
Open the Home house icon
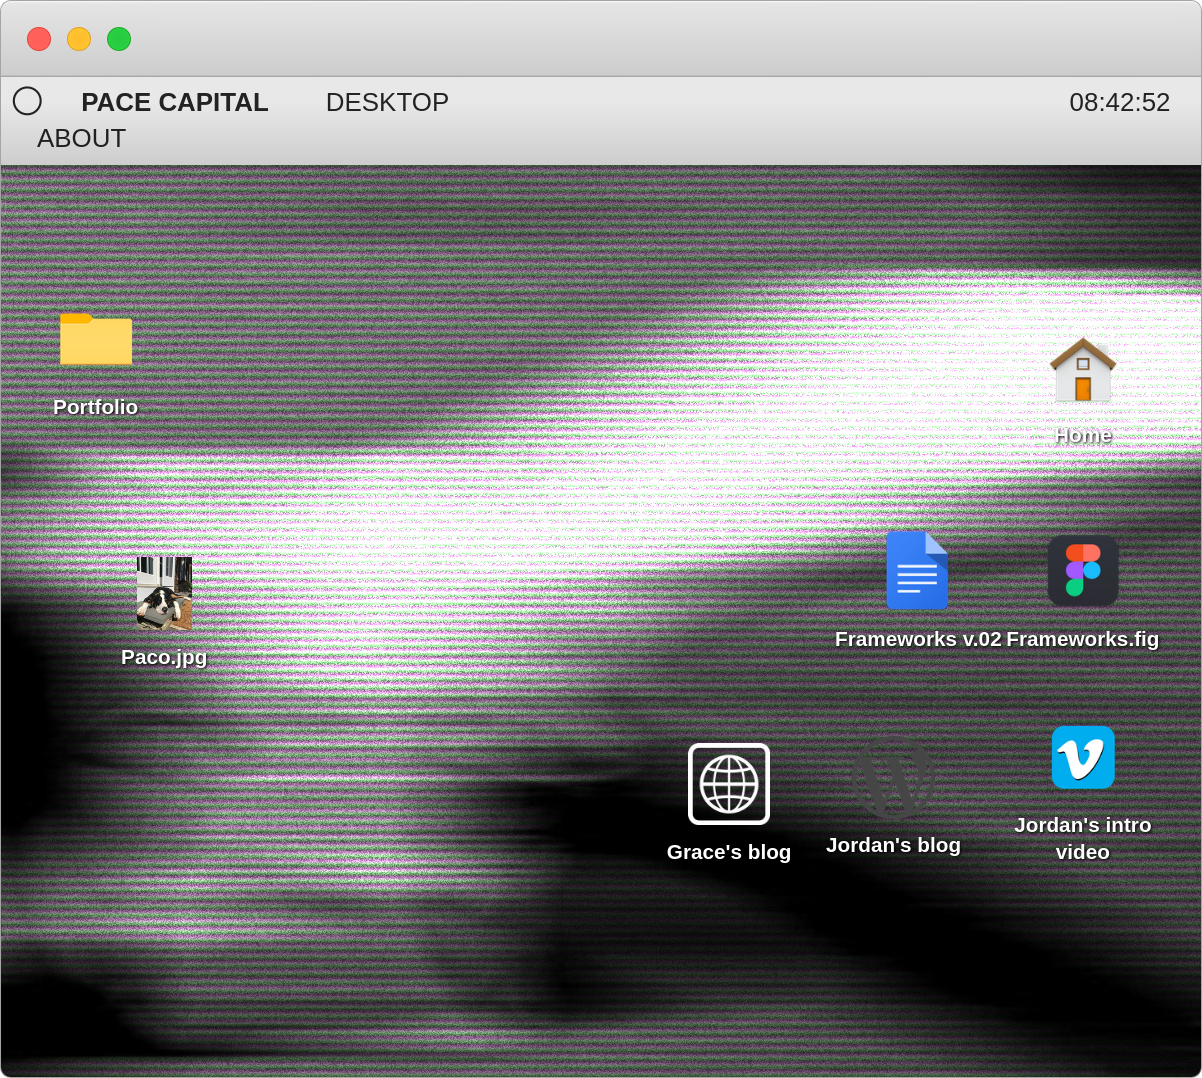pos(1083,370)
